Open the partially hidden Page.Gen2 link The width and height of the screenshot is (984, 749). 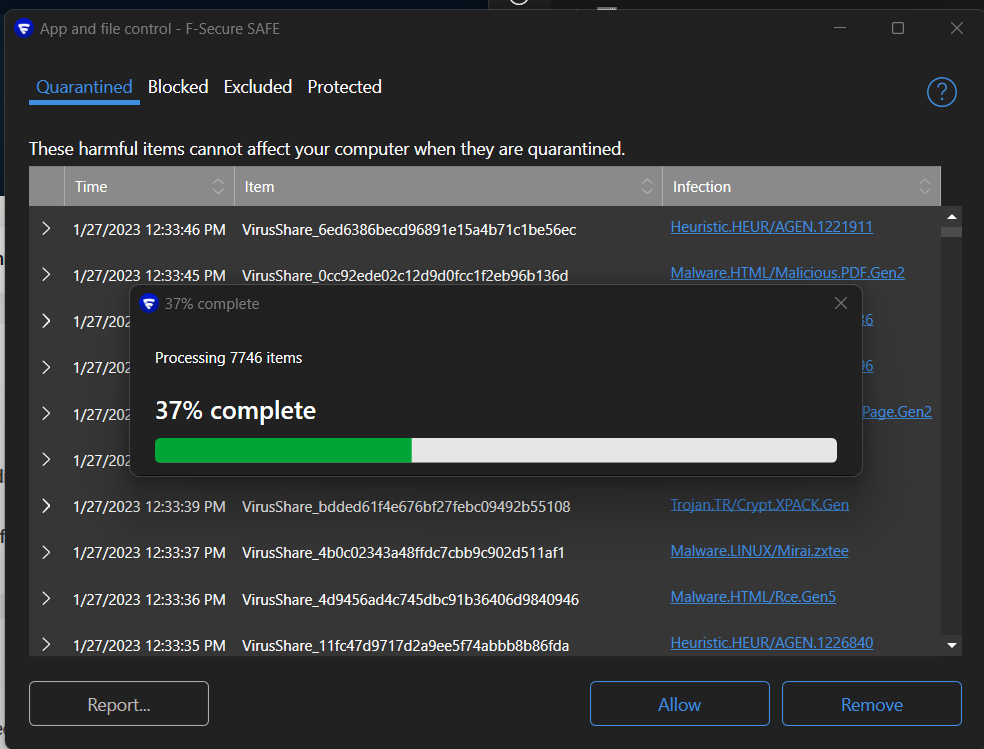pyautogui.click(x=897, y=412)
